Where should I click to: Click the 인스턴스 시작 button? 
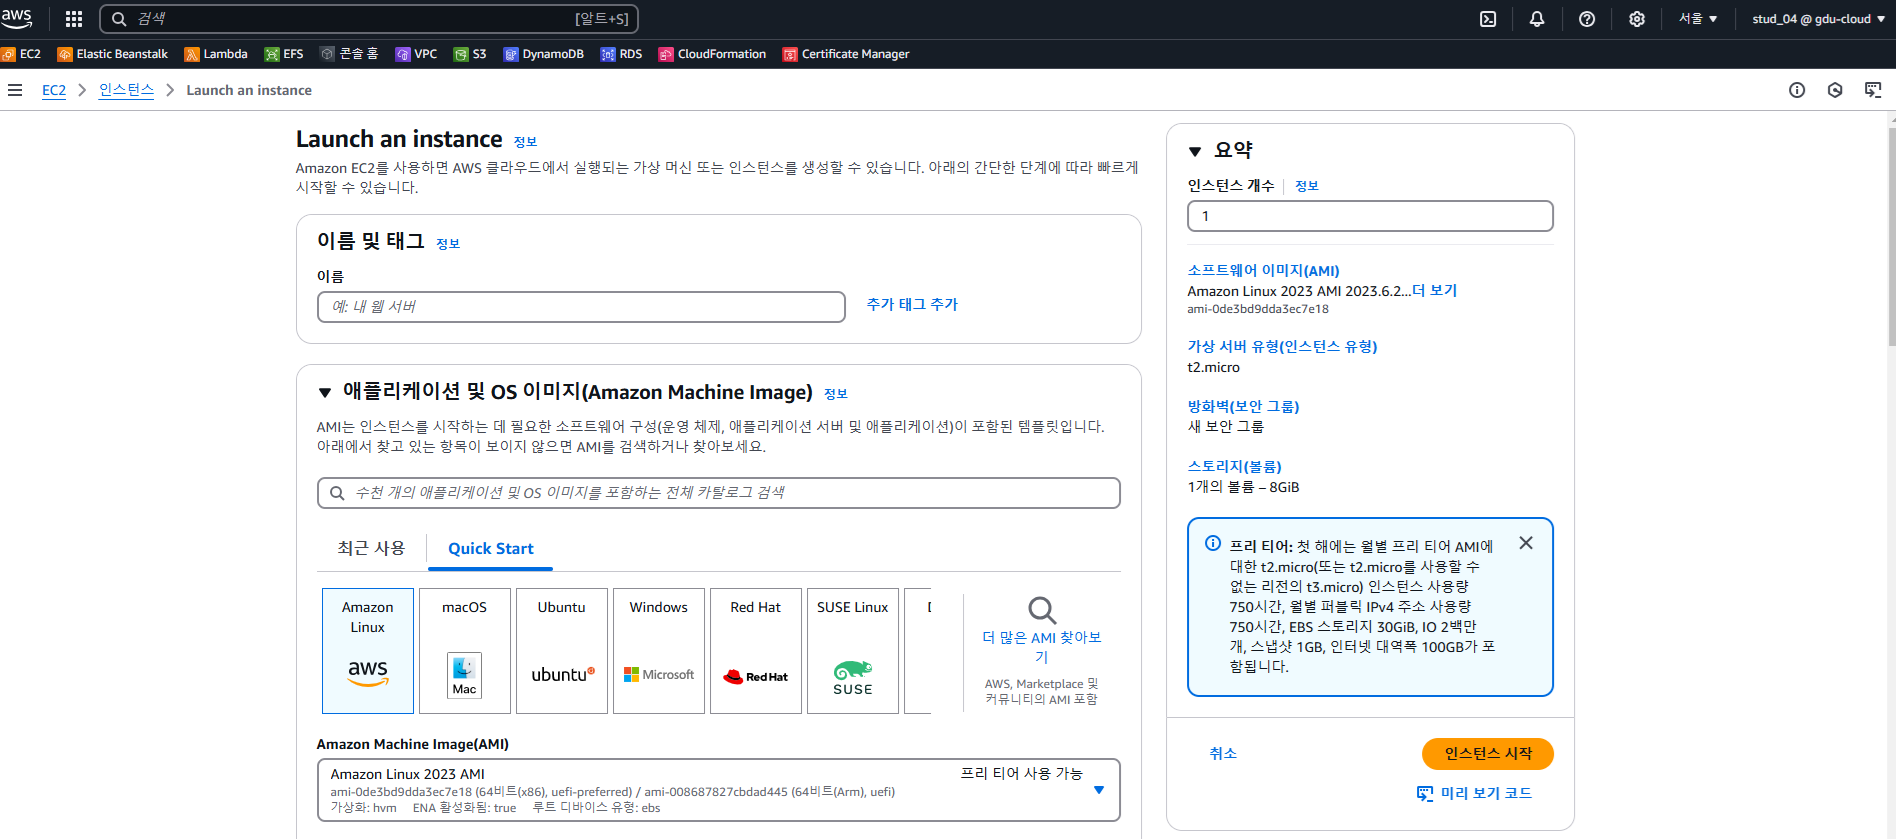pyautogui.click(x=1487, y=754)
